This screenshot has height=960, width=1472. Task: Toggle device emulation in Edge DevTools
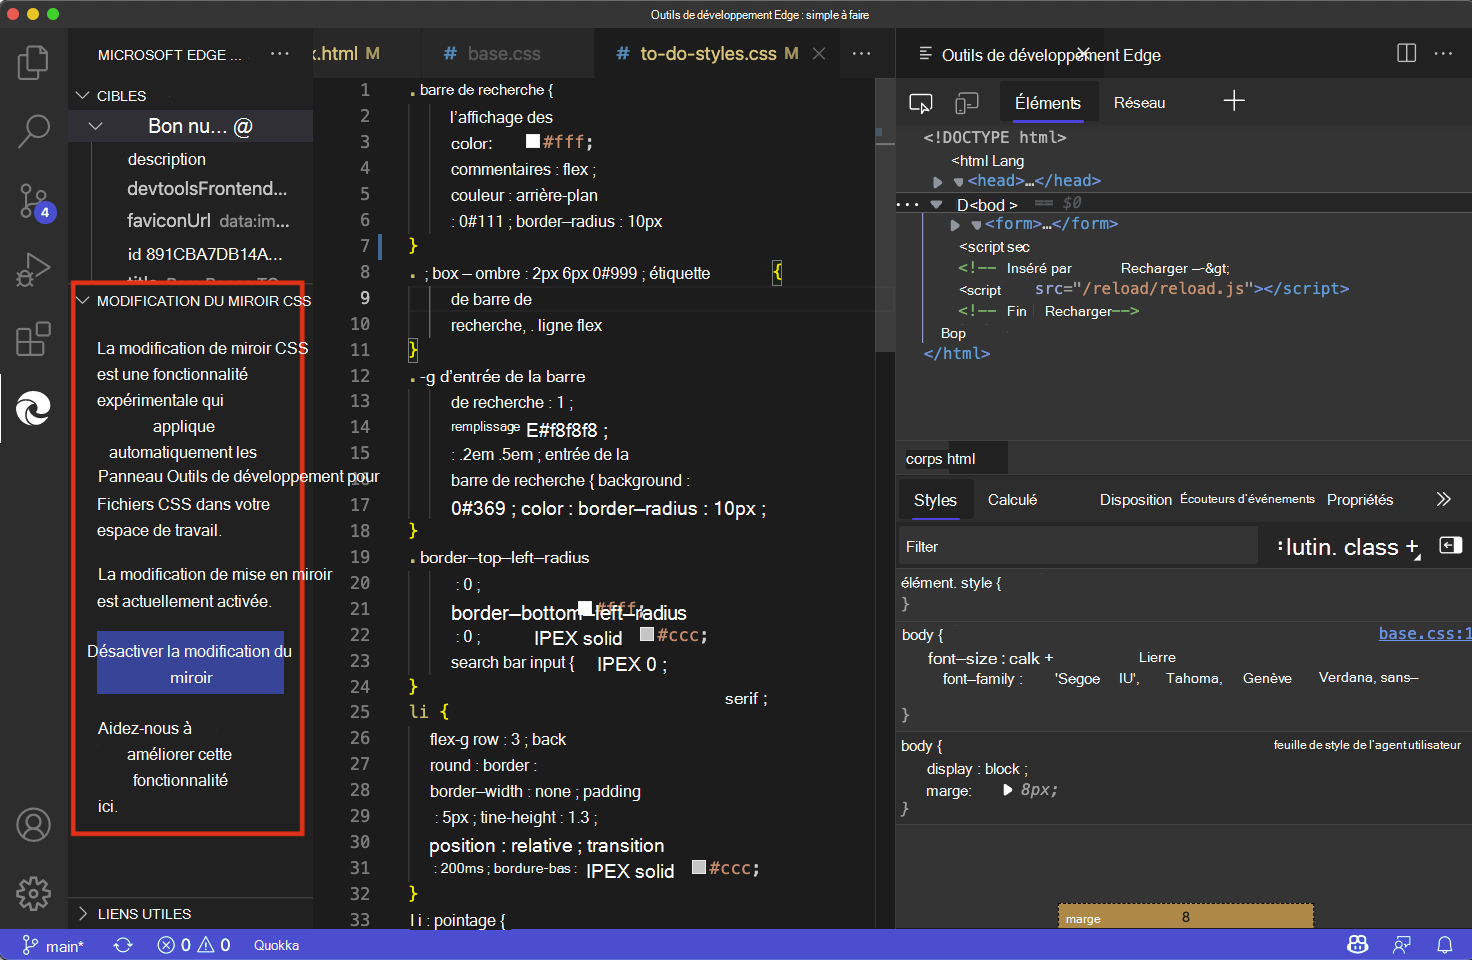(x=966, y=102)
